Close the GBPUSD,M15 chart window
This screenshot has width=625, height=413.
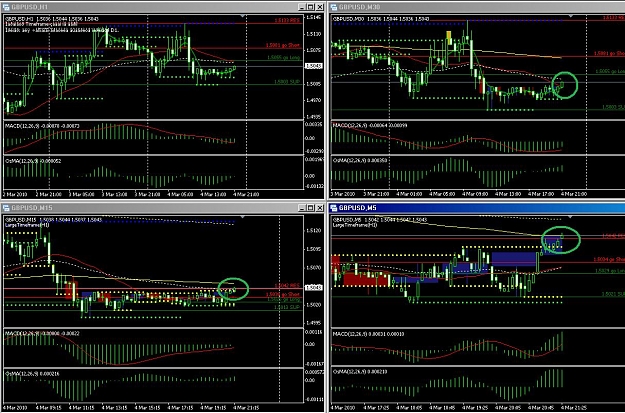coord(320,208)
